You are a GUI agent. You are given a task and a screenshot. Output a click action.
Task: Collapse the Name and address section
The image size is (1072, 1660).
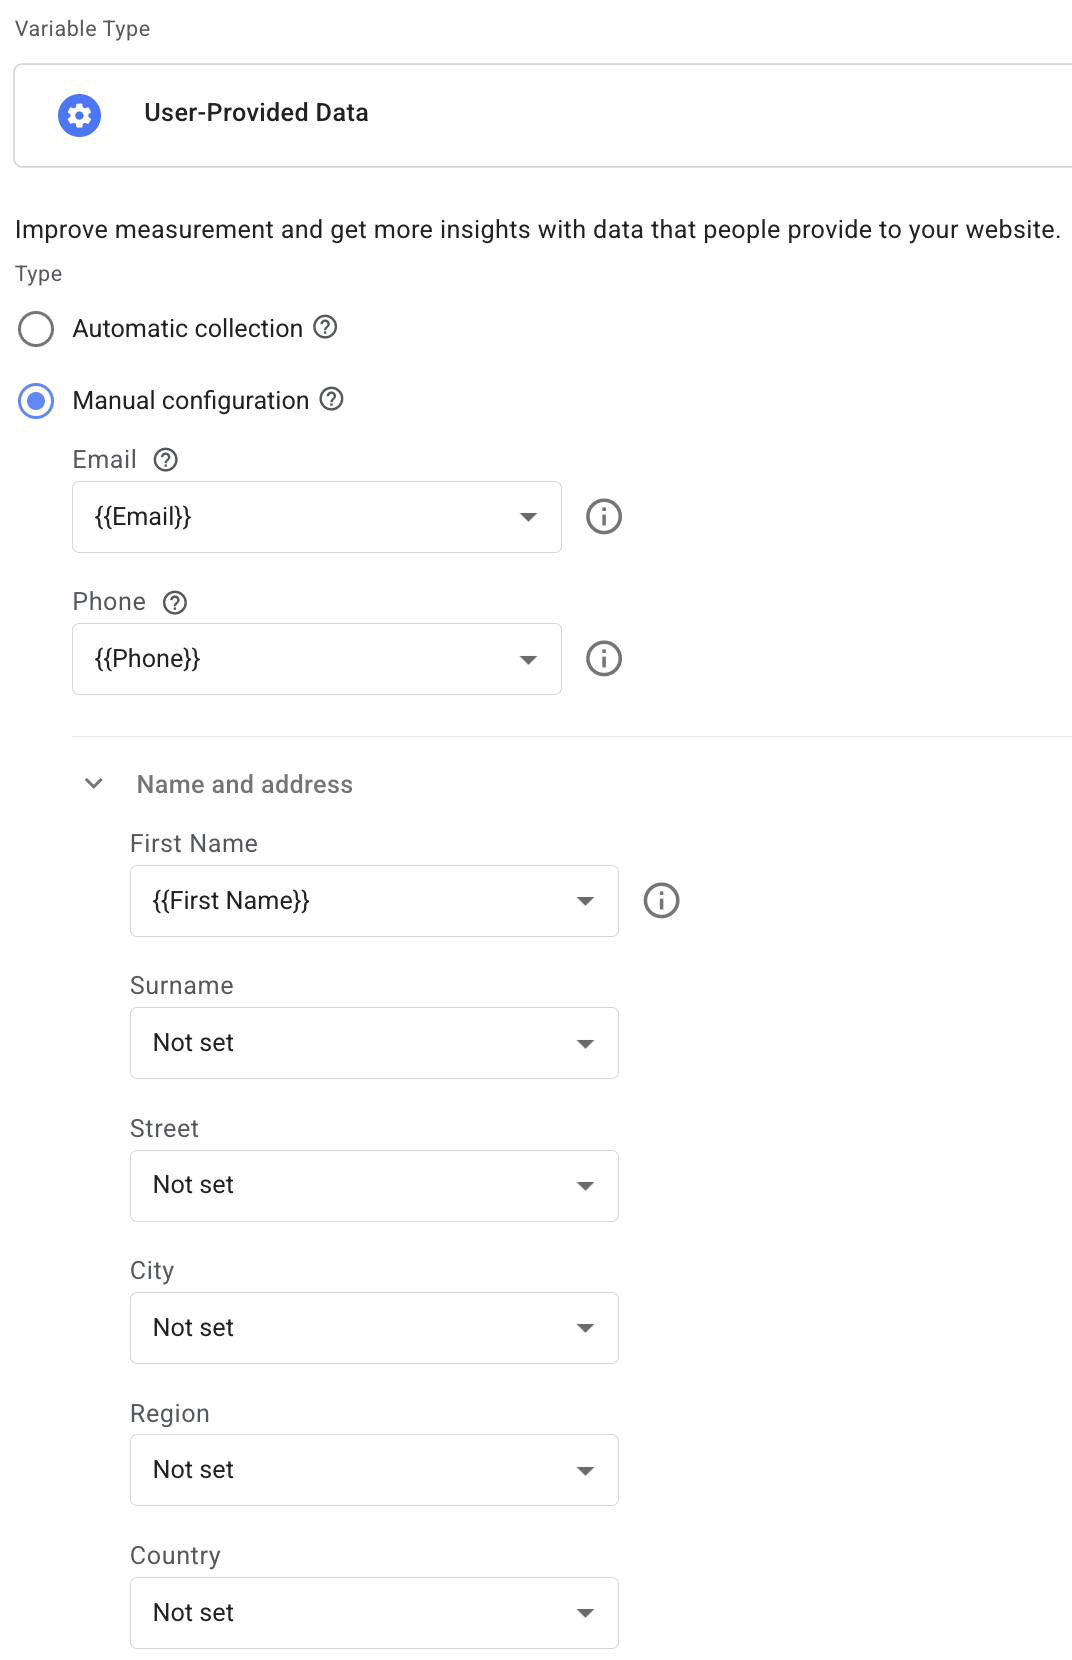tap(95, 784)
